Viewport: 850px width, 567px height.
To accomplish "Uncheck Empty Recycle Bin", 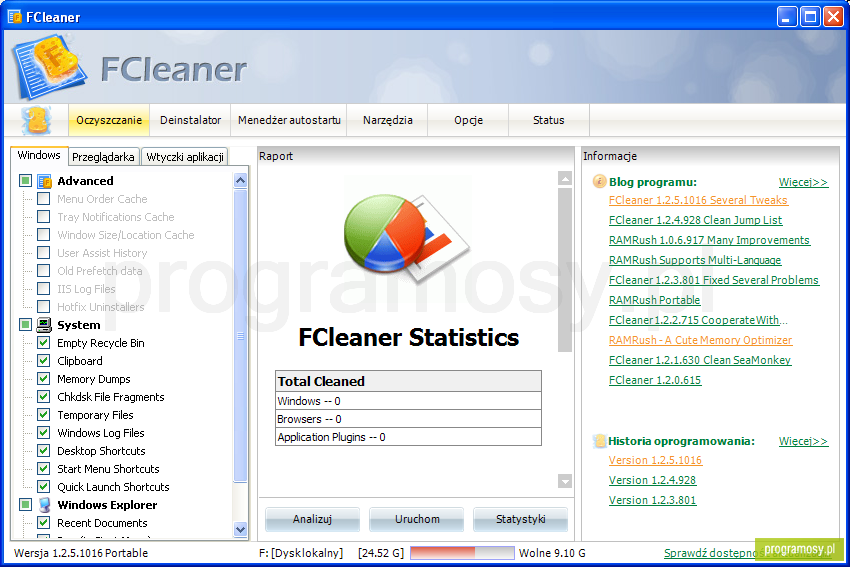I will 43,343.
